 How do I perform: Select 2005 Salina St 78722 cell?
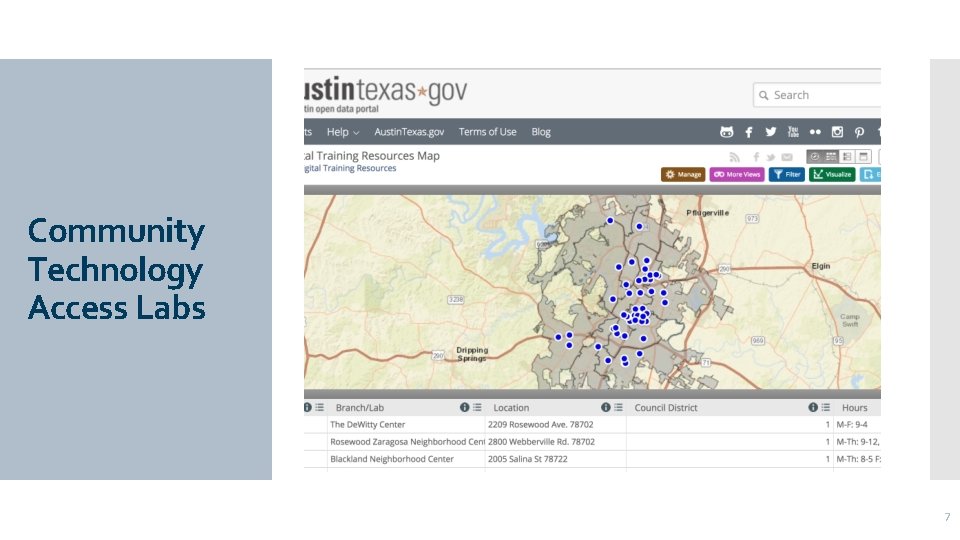click(x=555, y=459)
